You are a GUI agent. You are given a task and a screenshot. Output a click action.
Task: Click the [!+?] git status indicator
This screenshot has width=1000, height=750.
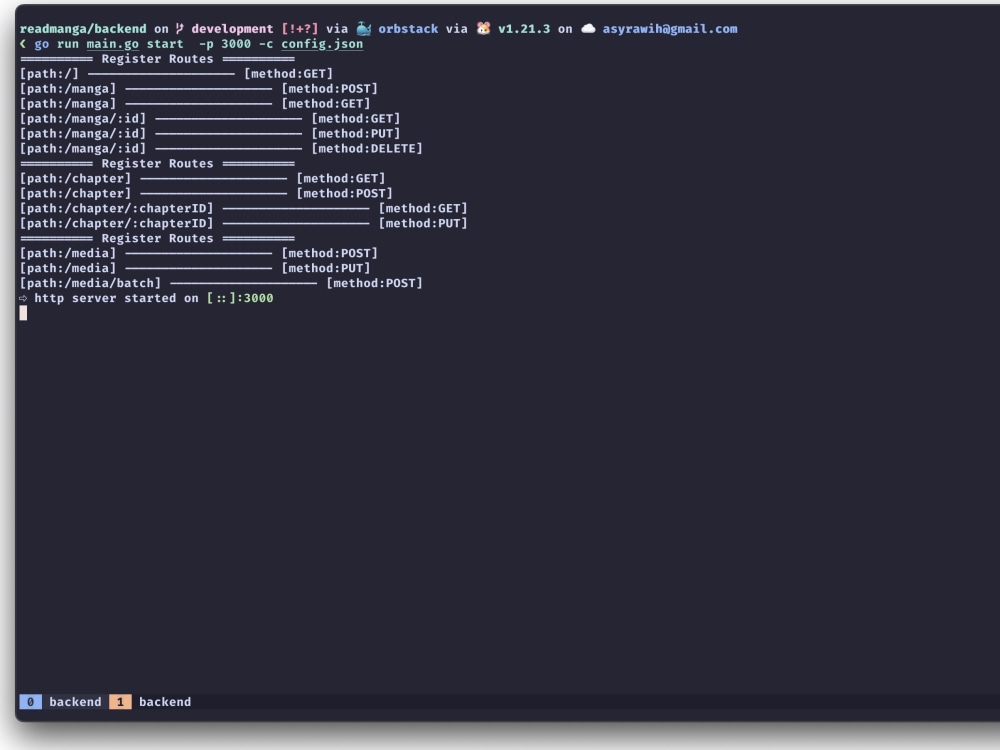pos(300,29)
